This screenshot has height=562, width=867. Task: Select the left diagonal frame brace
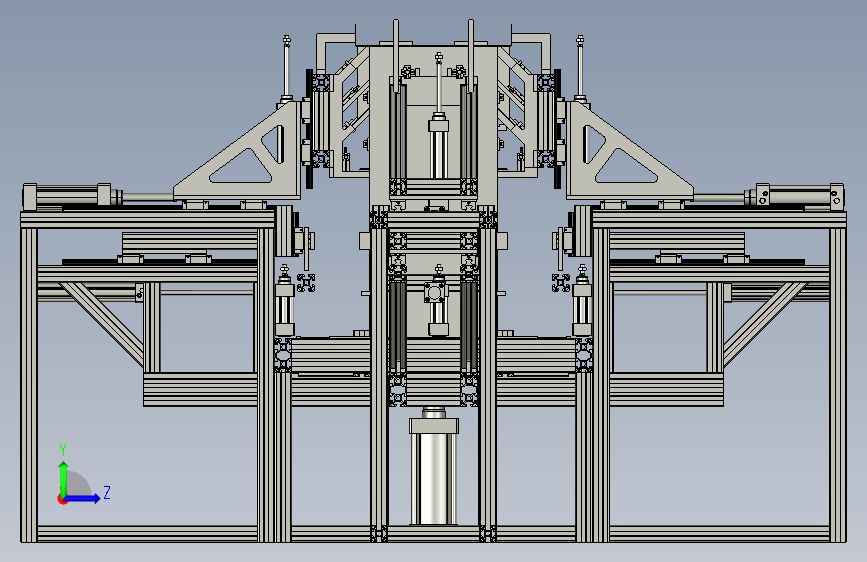point(102,324)
